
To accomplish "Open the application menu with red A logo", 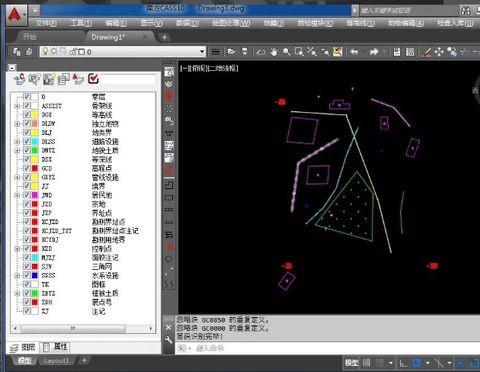I will (17, 15).
